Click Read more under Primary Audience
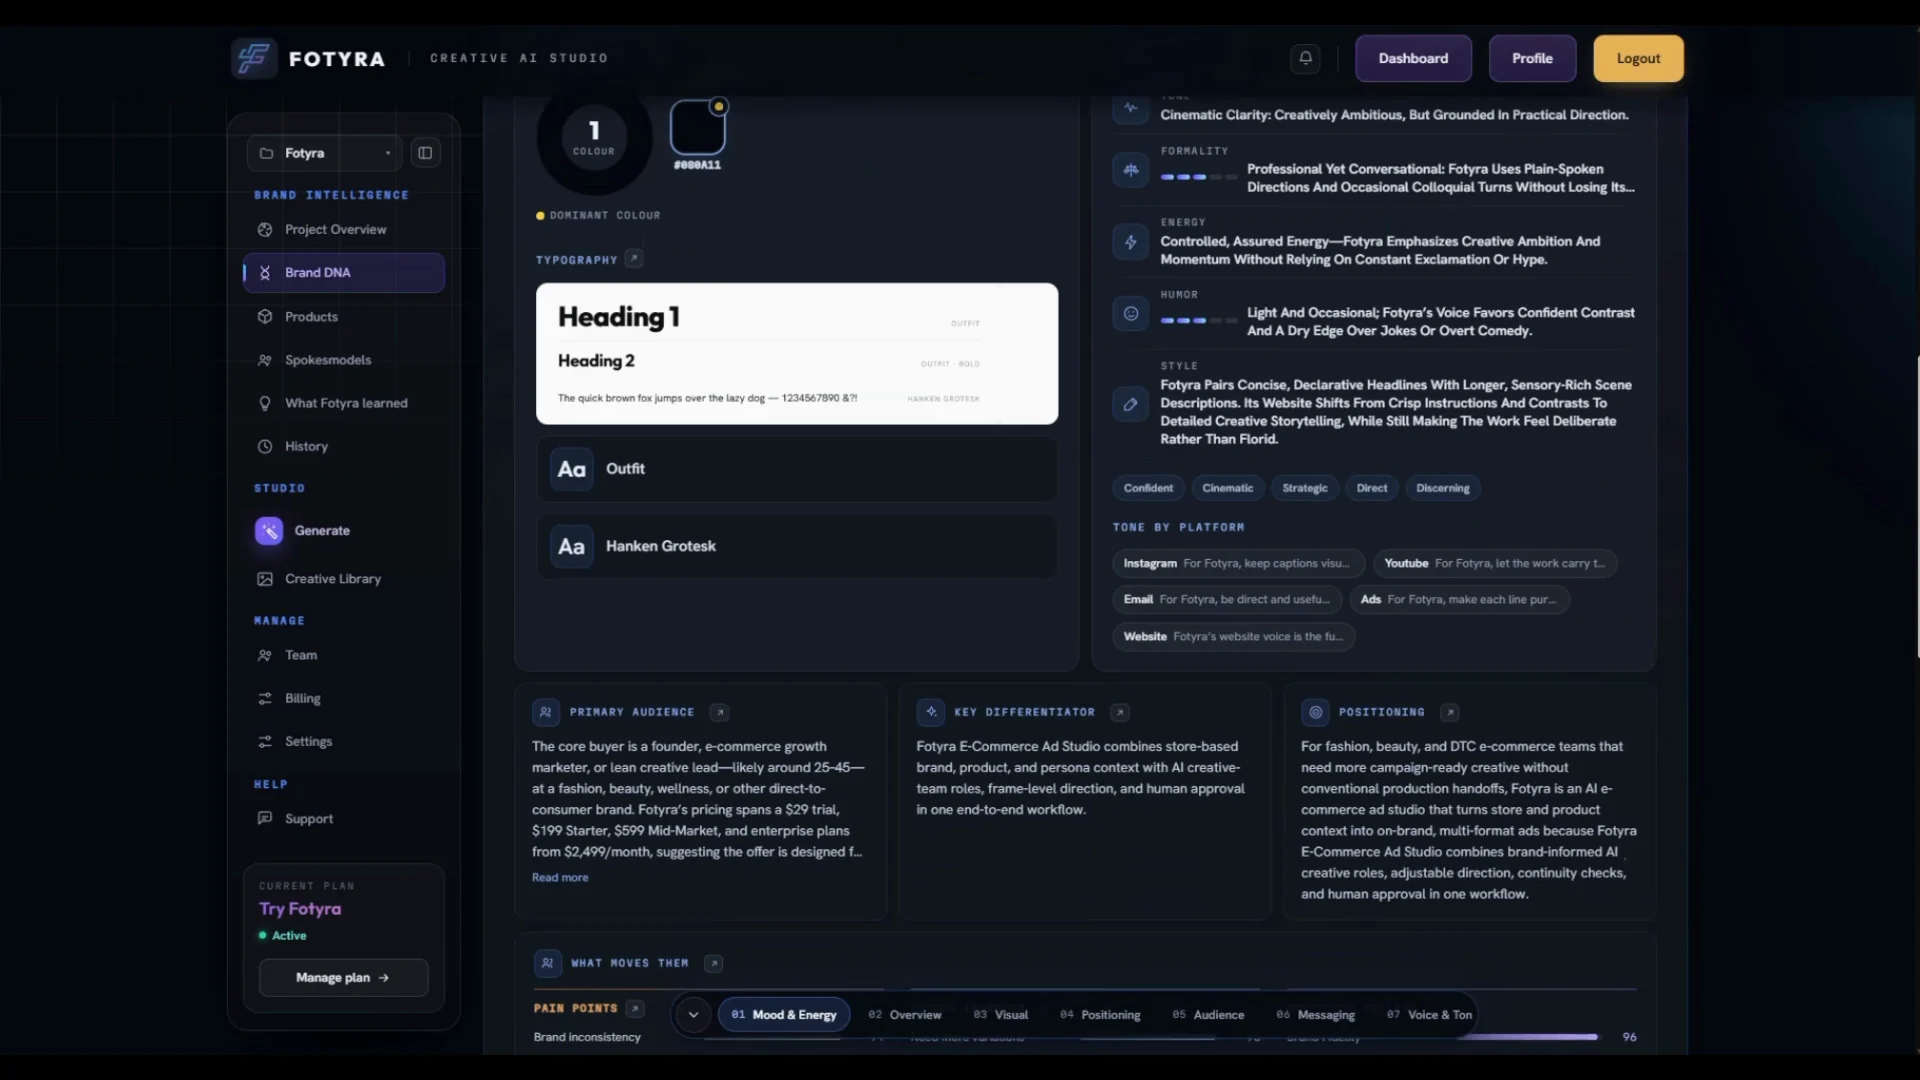 (560, 878)
